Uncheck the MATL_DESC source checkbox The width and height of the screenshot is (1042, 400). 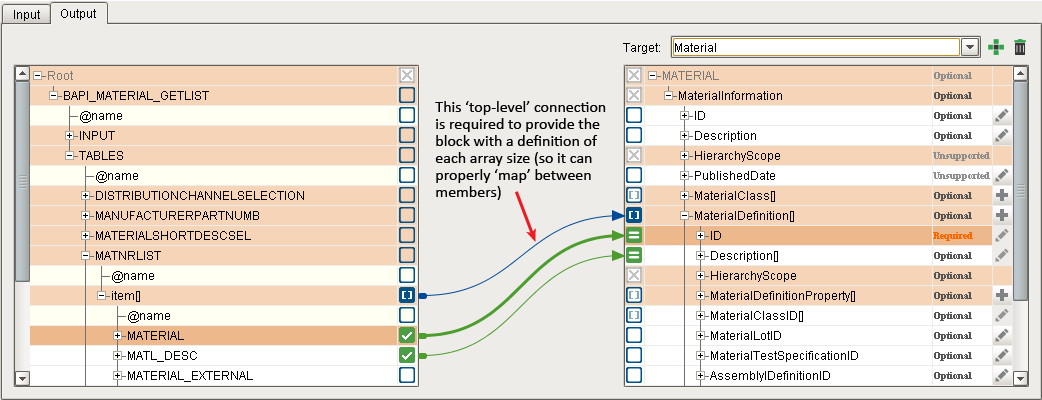click(407, 356)
